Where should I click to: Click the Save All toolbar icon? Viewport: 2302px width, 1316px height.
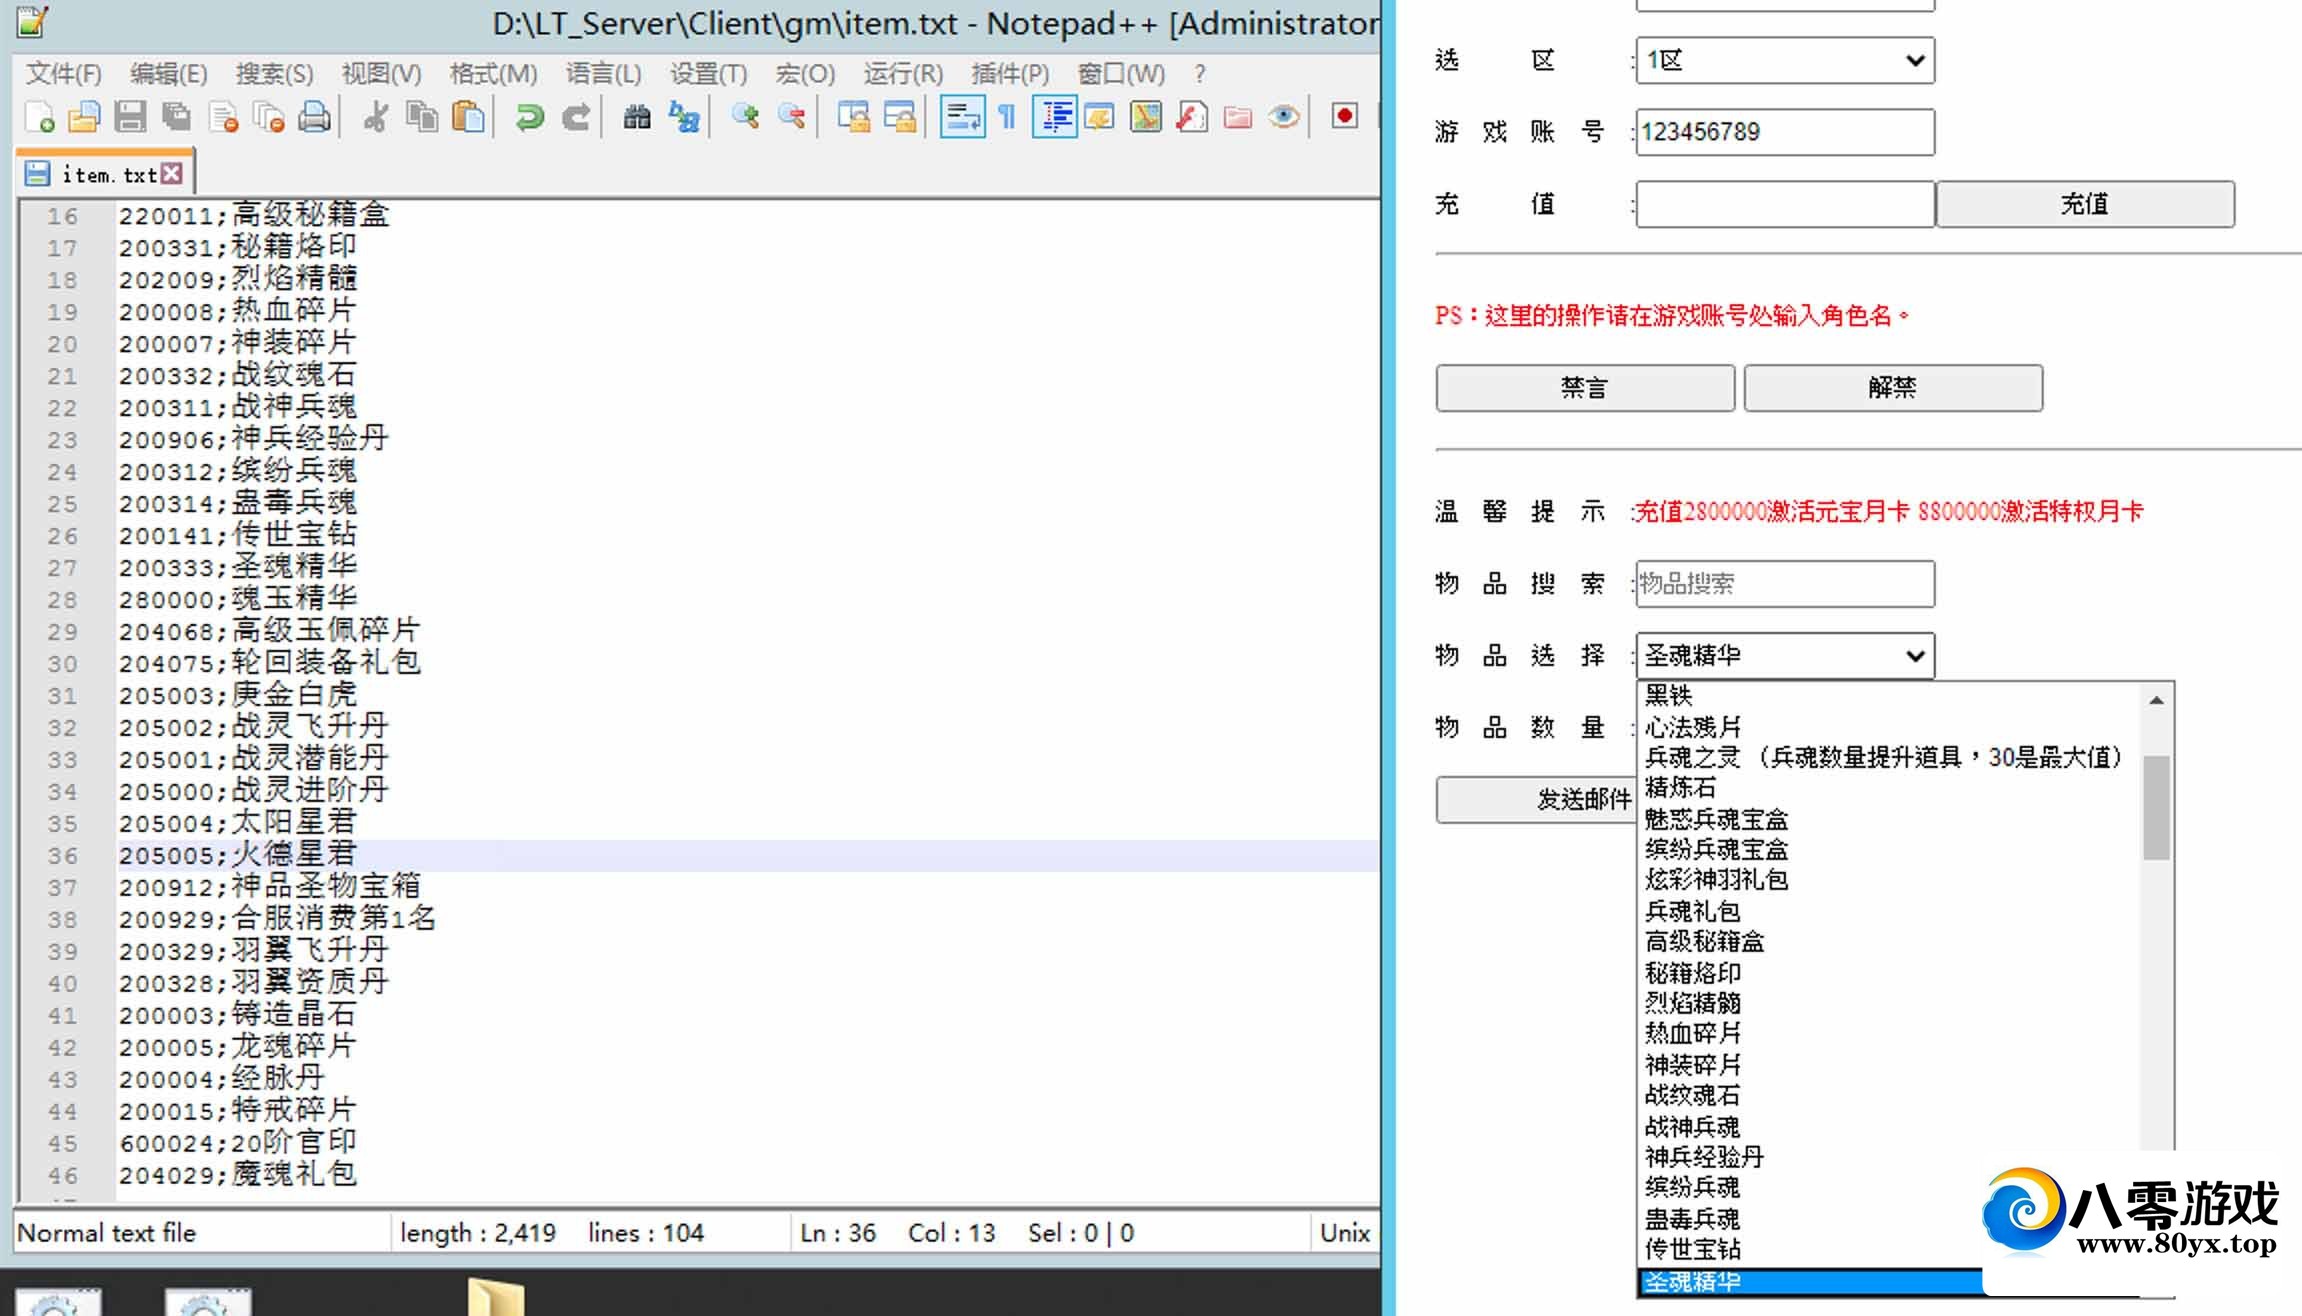click(x=177, y=117)
